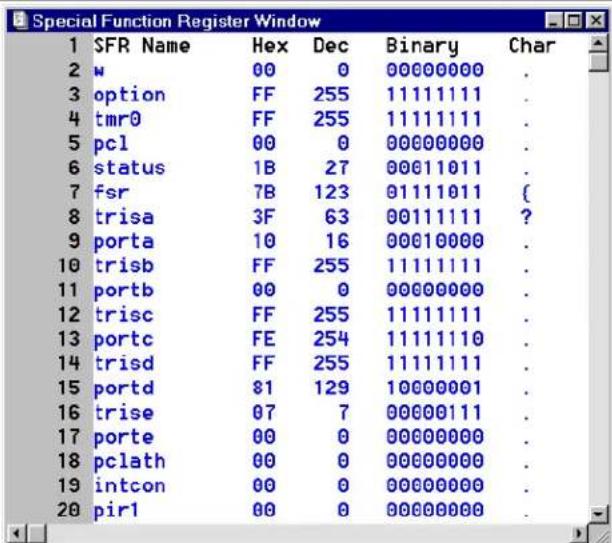Select the 'w' register name

point(99,71)
